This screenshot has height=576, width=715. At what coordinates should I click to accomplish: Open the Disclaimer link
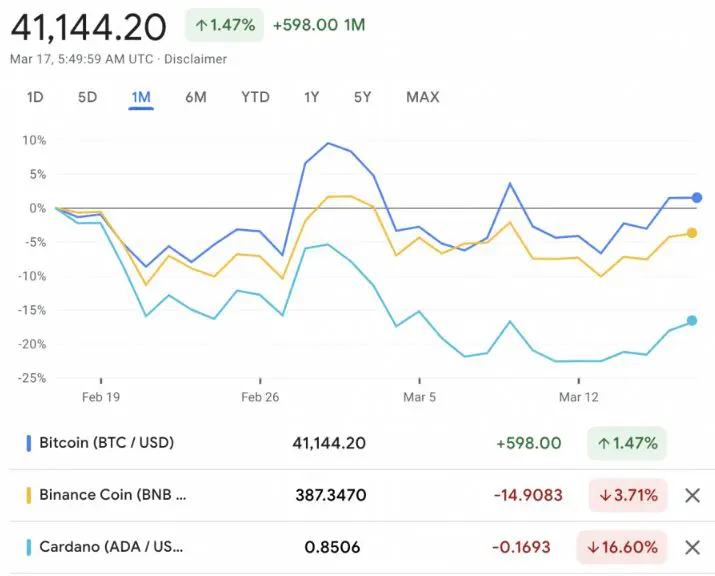(195, 59)
